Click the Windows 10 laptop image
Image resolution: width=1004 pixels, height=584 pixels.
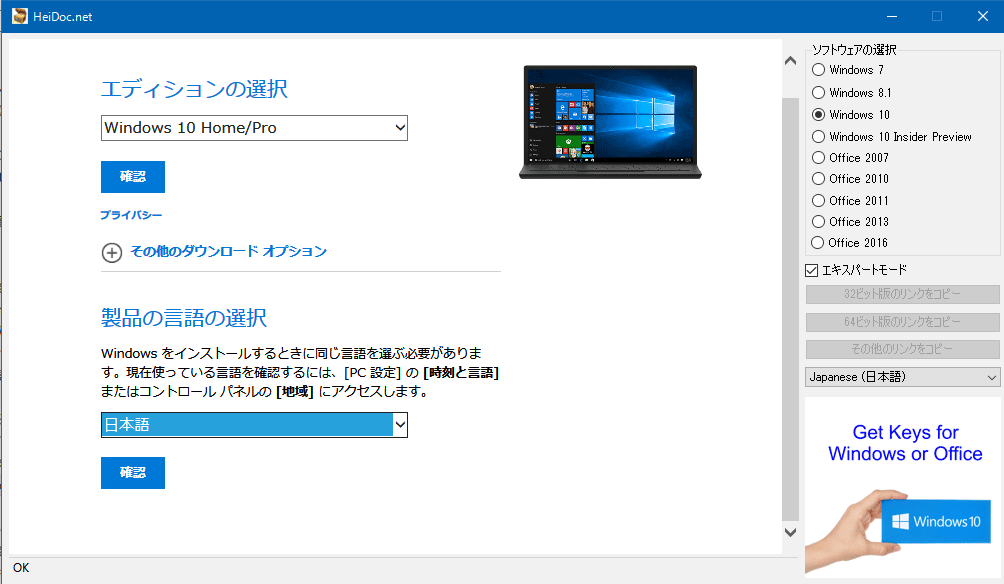point(610,122)
